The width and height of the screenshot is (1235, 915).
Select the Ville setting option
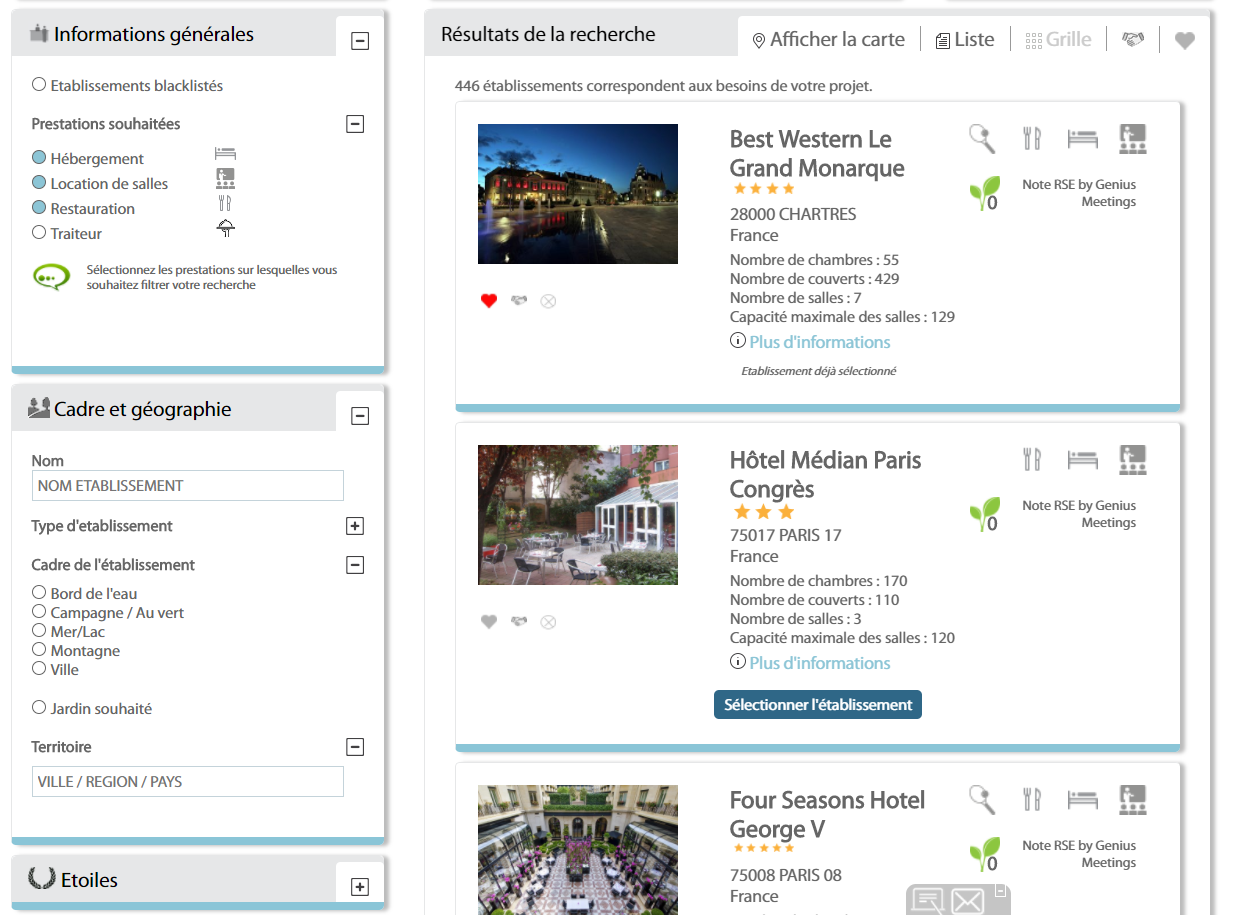tap(39, 669)
